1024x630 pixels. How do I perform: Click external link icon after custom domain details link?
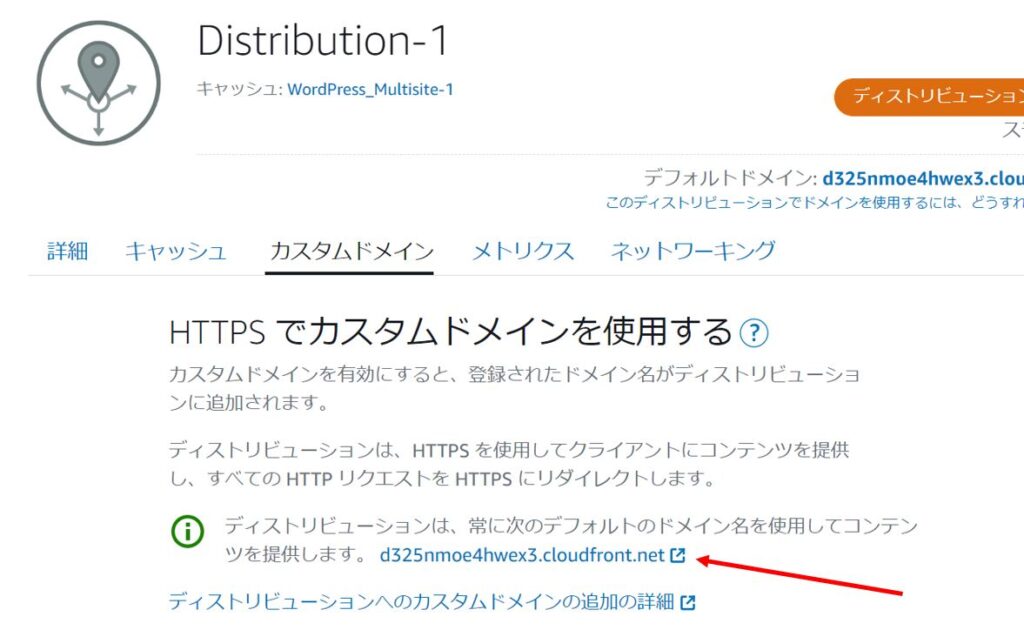click(688, 602)
